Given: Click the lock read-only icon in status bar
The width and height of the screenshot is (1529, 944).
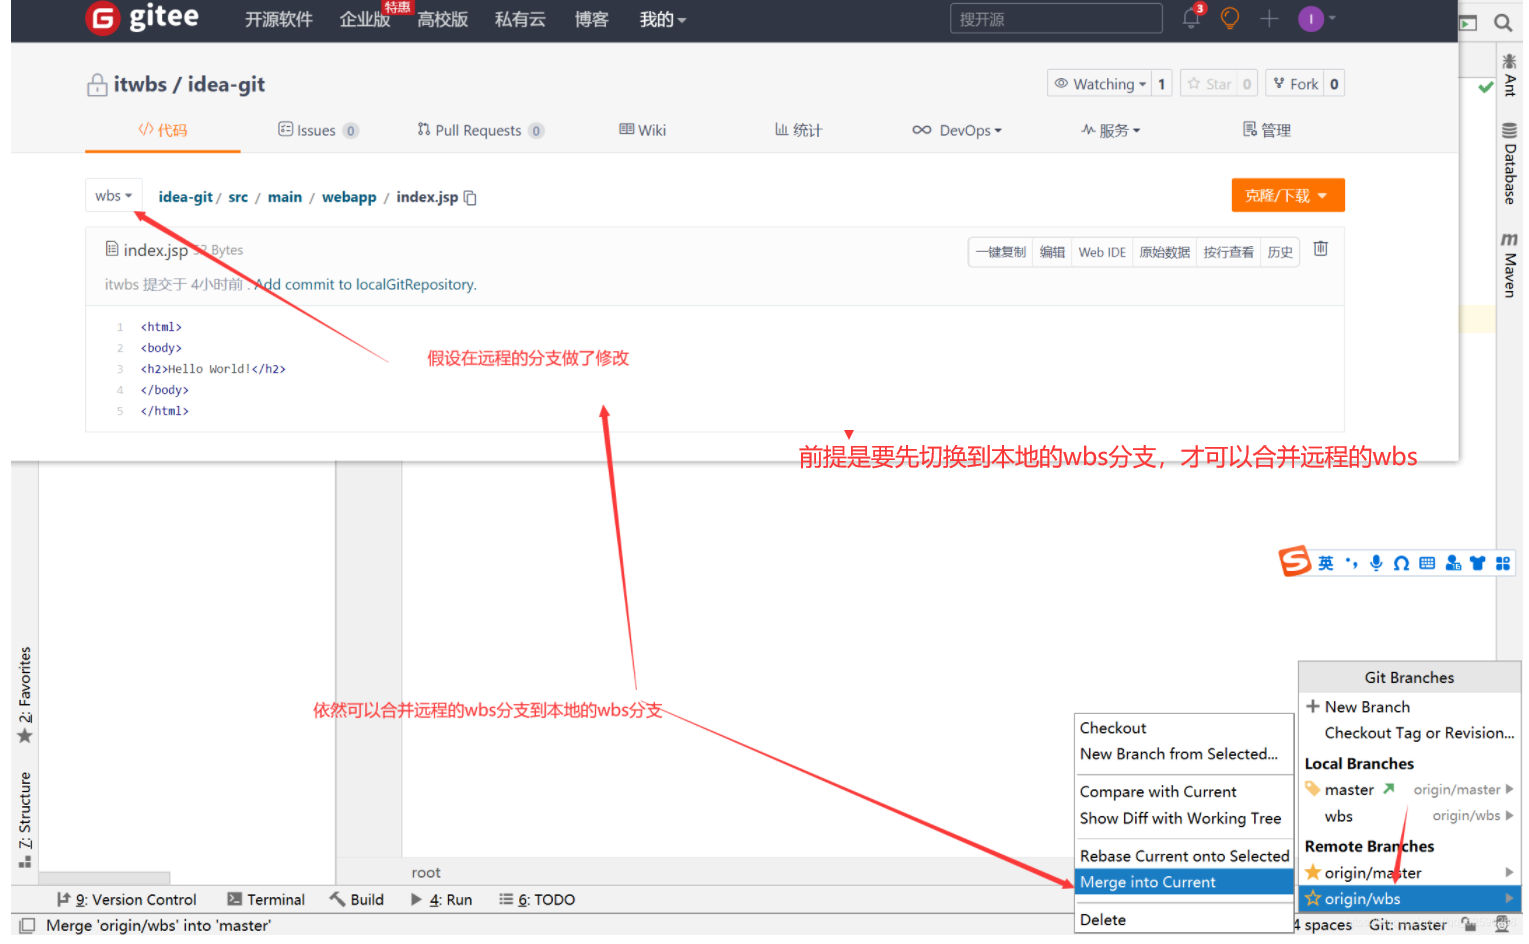Looking at the screenshot, I should [1468, 925].
